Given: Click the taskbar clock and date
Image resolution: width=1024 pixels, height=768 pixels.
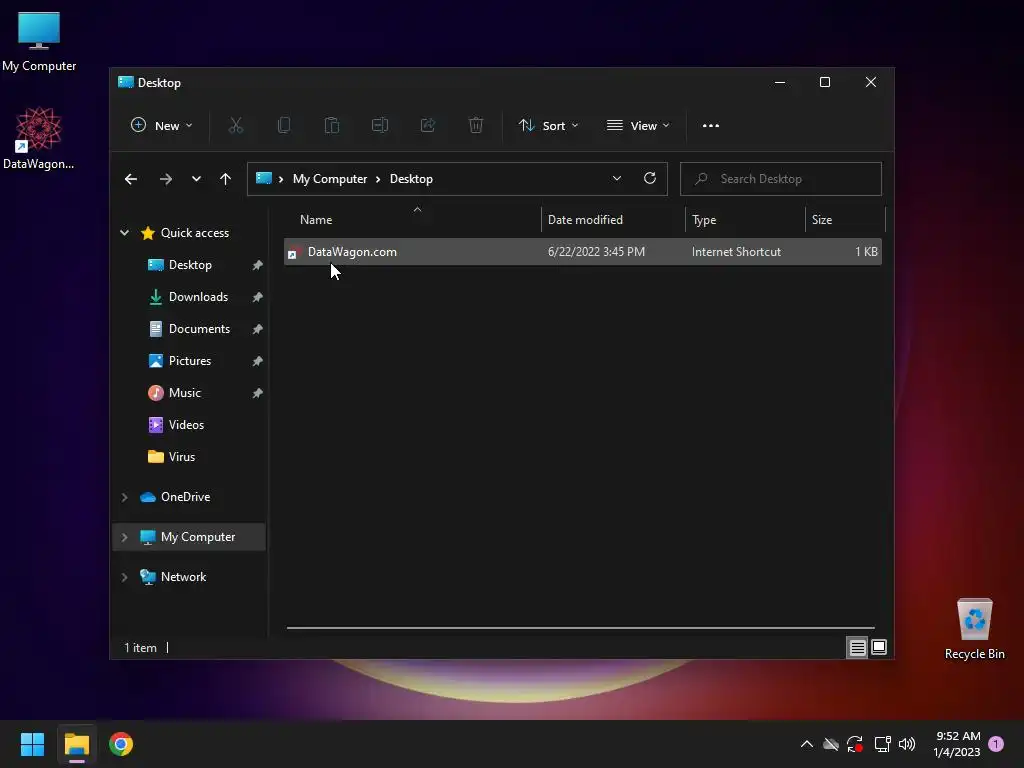Looking at the screenshot, I should [957, 744].
